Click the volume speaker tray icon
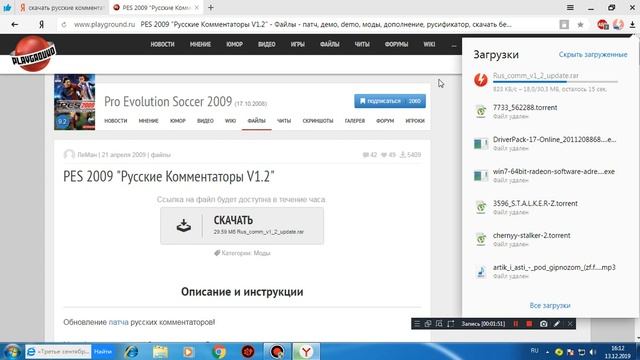Screen dimensions: 640x360 tap(593, 352)
